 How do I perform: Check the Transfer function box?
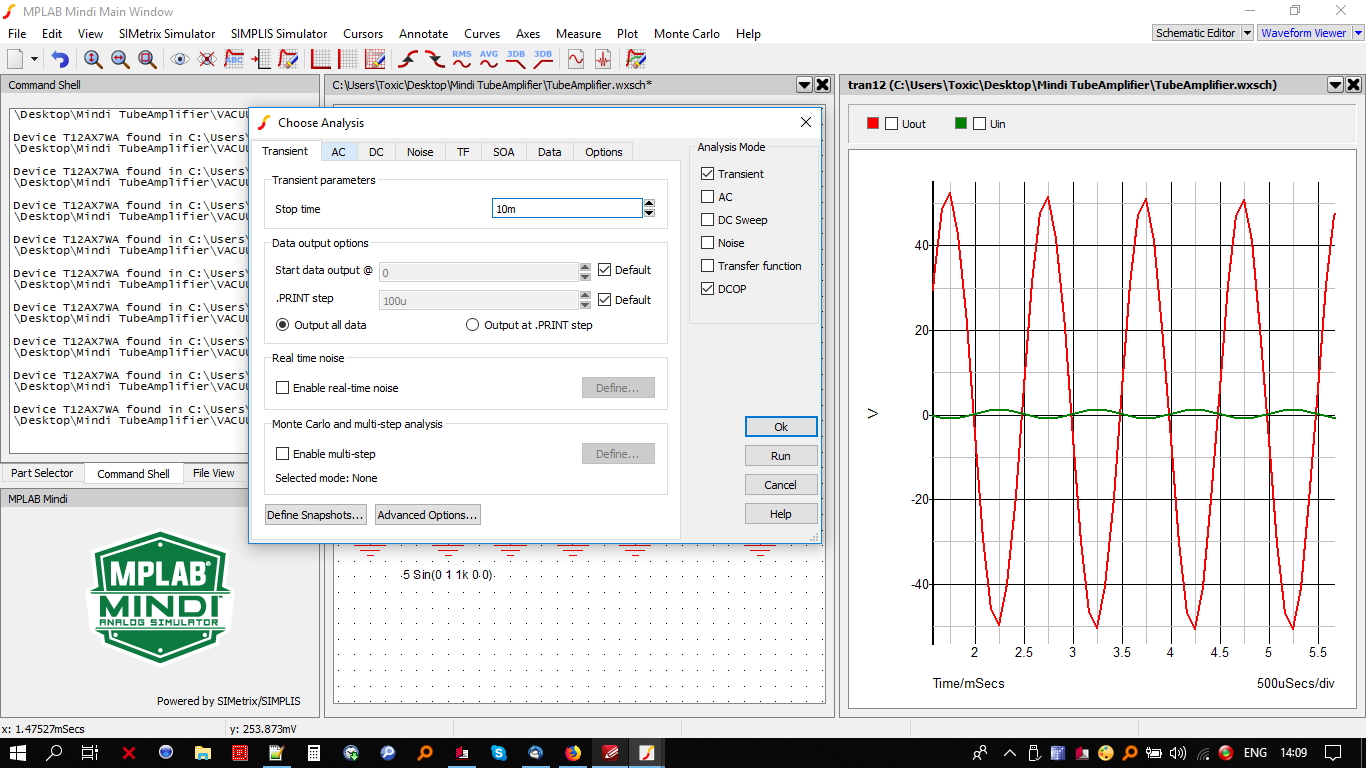[x=708, y=266]
